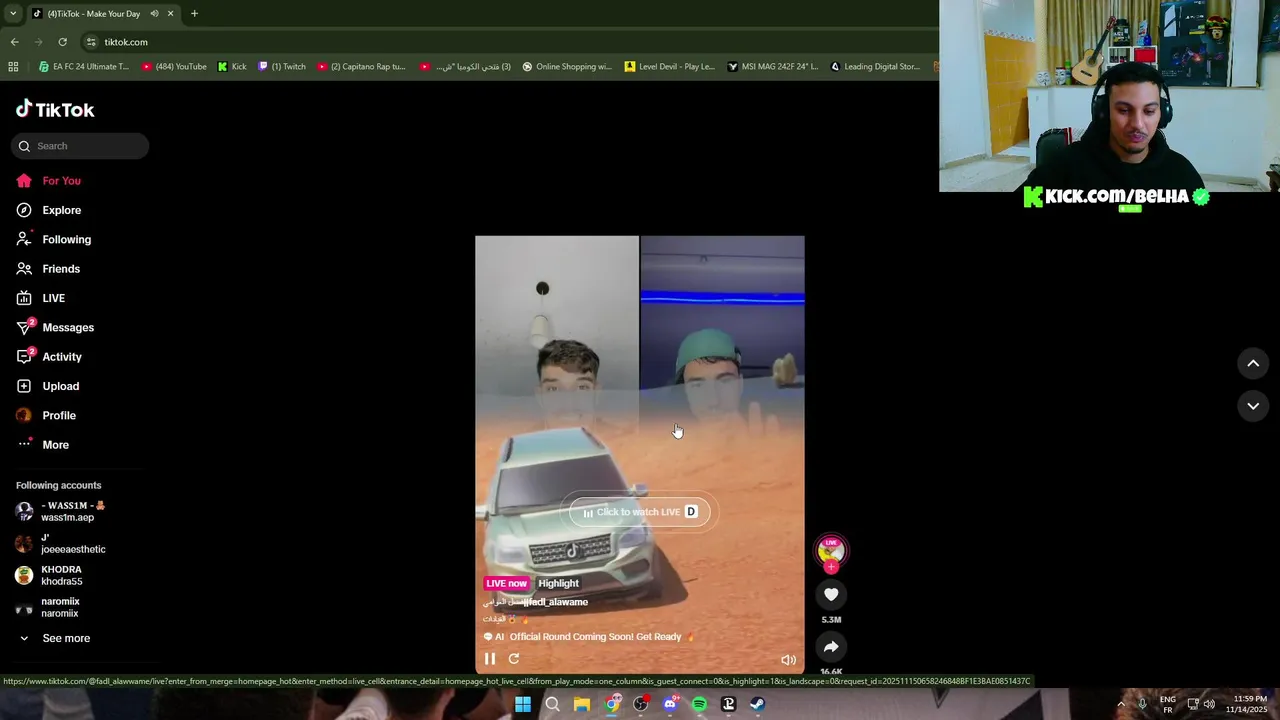Open Leading Digital Store bookmark
Viewport: 1280px width, 720px height.
tap(875, 67)
